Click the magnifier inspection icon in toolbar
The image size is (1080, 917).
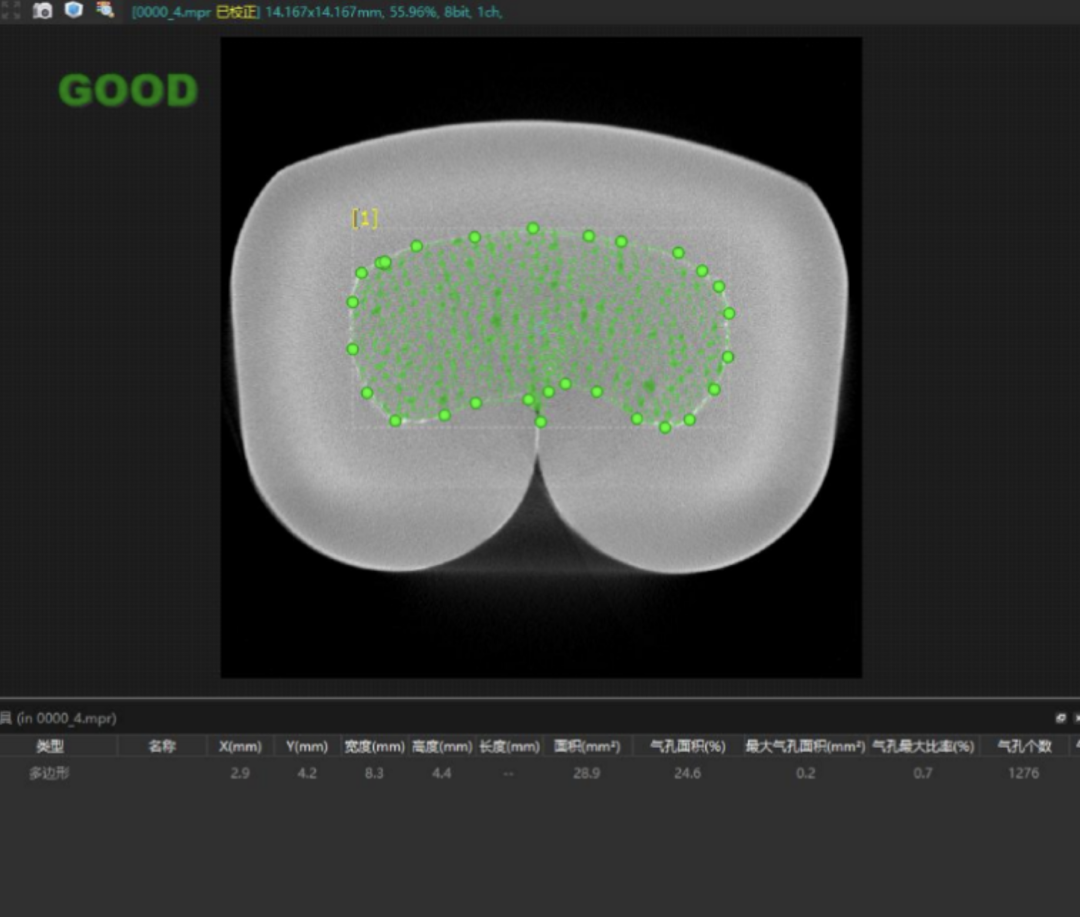tap(105, 10)
